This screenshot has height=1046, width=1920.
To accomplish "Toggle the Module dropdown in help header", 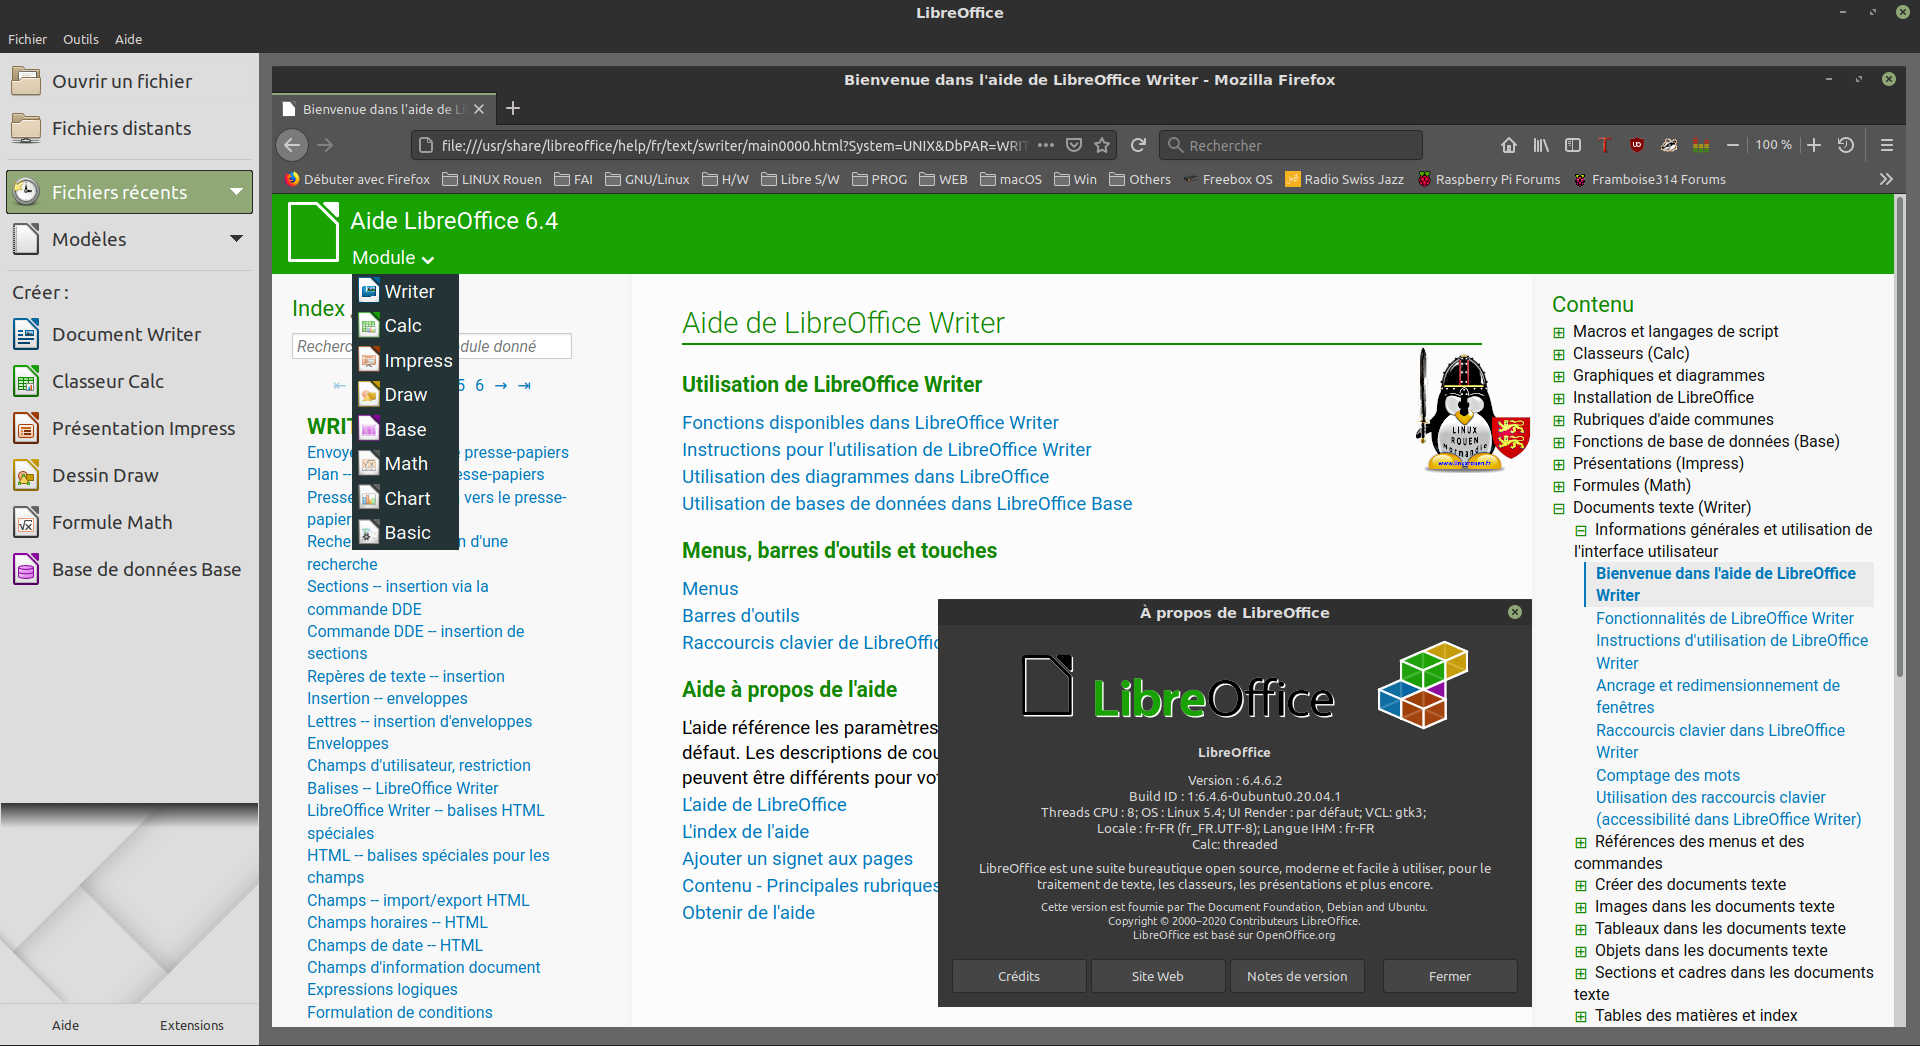I will 392,258.
